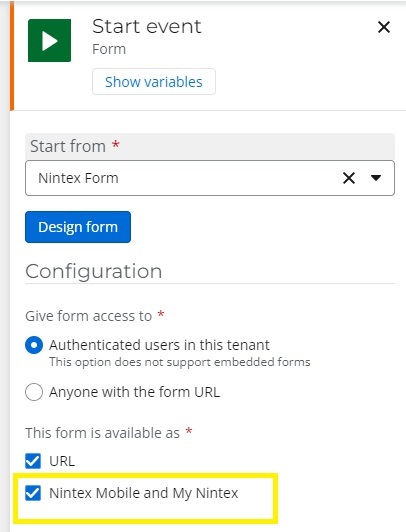Image resolution: width=406 pixels, height=532 pixels.
Task: Click the Start from field label
Action: (x=68, y=147)
